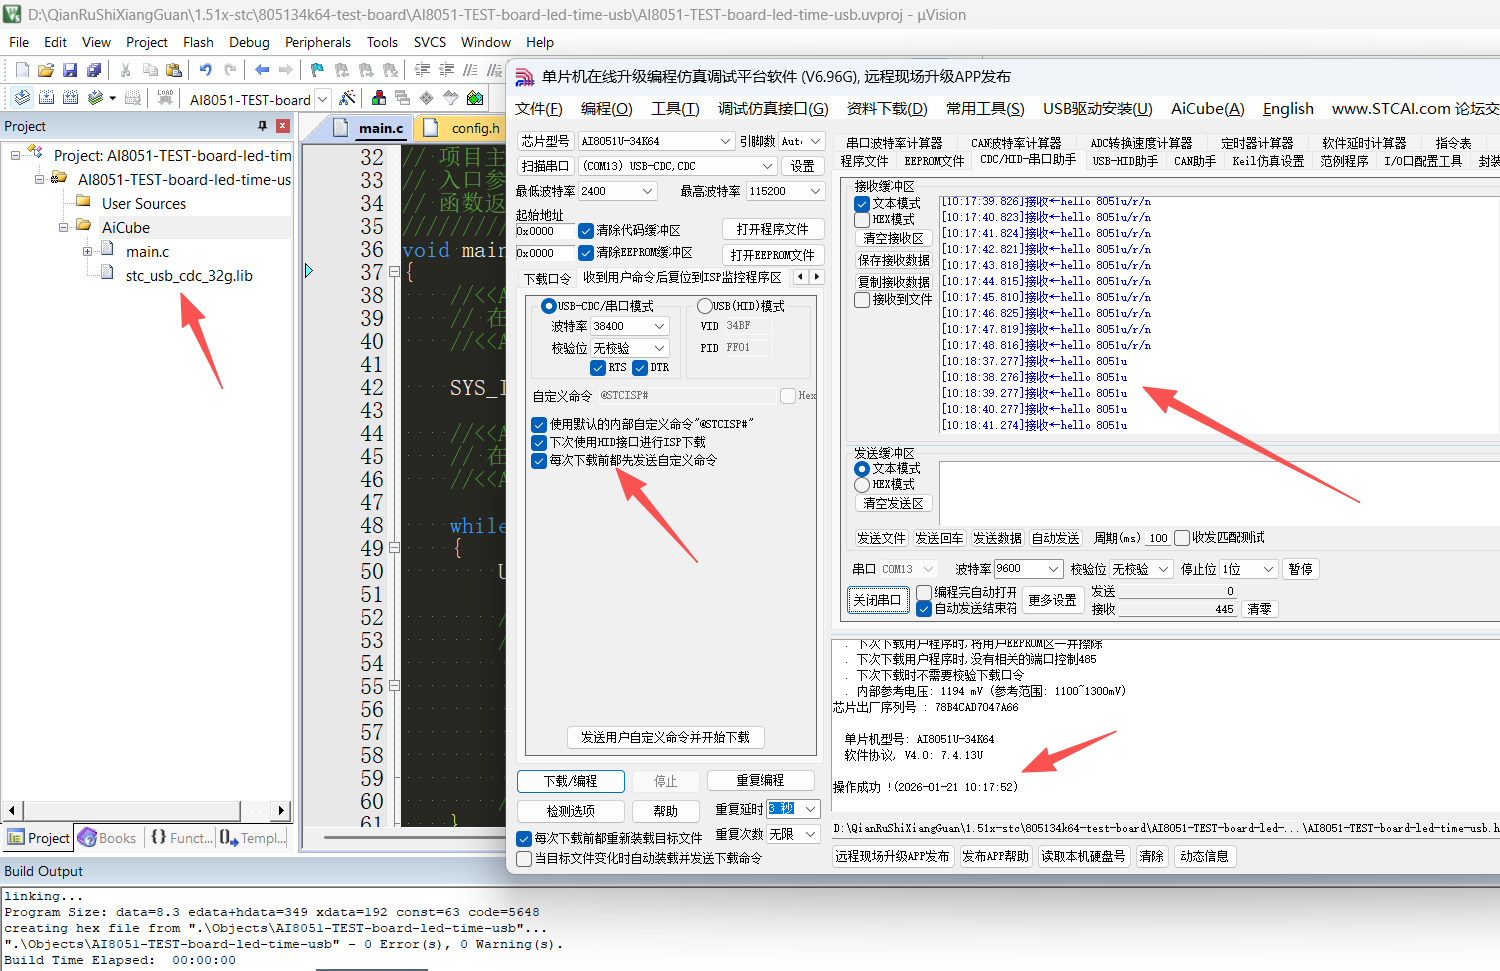This screenshot has width=1500, height=971.
Task: Toggle the bookmark flag icon
Action: point(317,70)
